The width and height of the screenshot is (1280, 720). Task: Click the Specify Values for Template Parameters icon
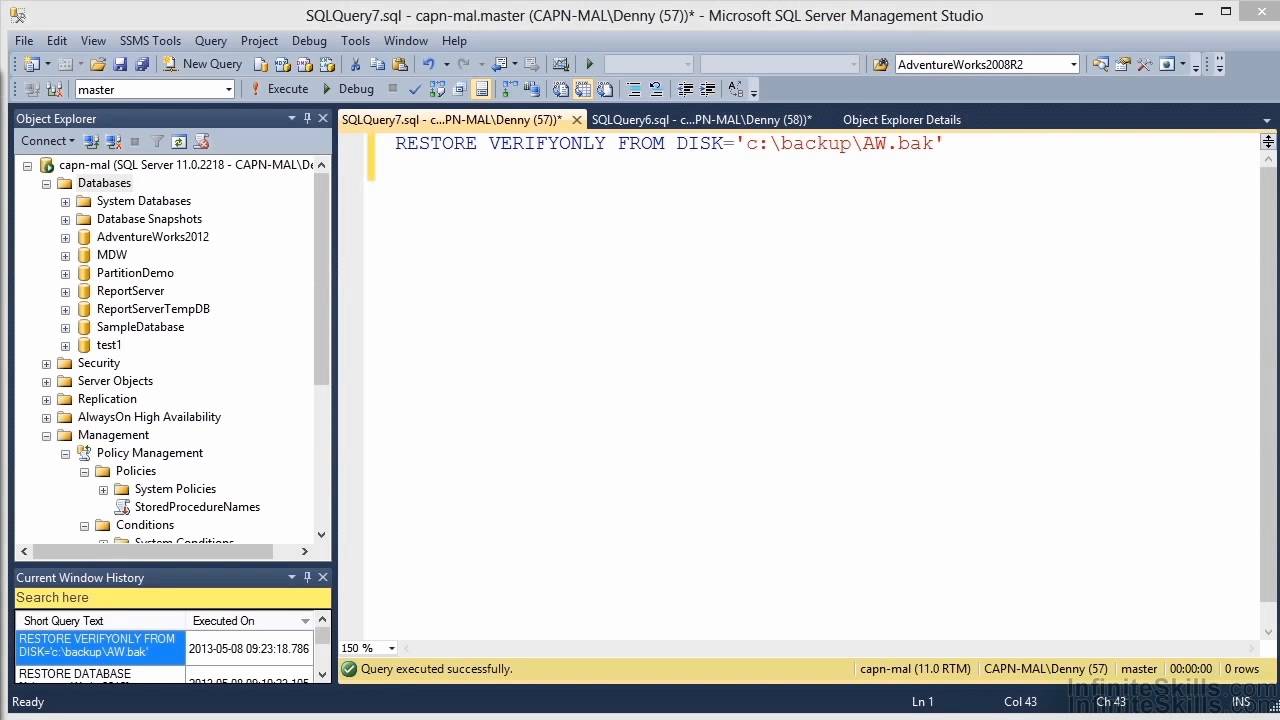pyautogui.click(x=736, y=89)
